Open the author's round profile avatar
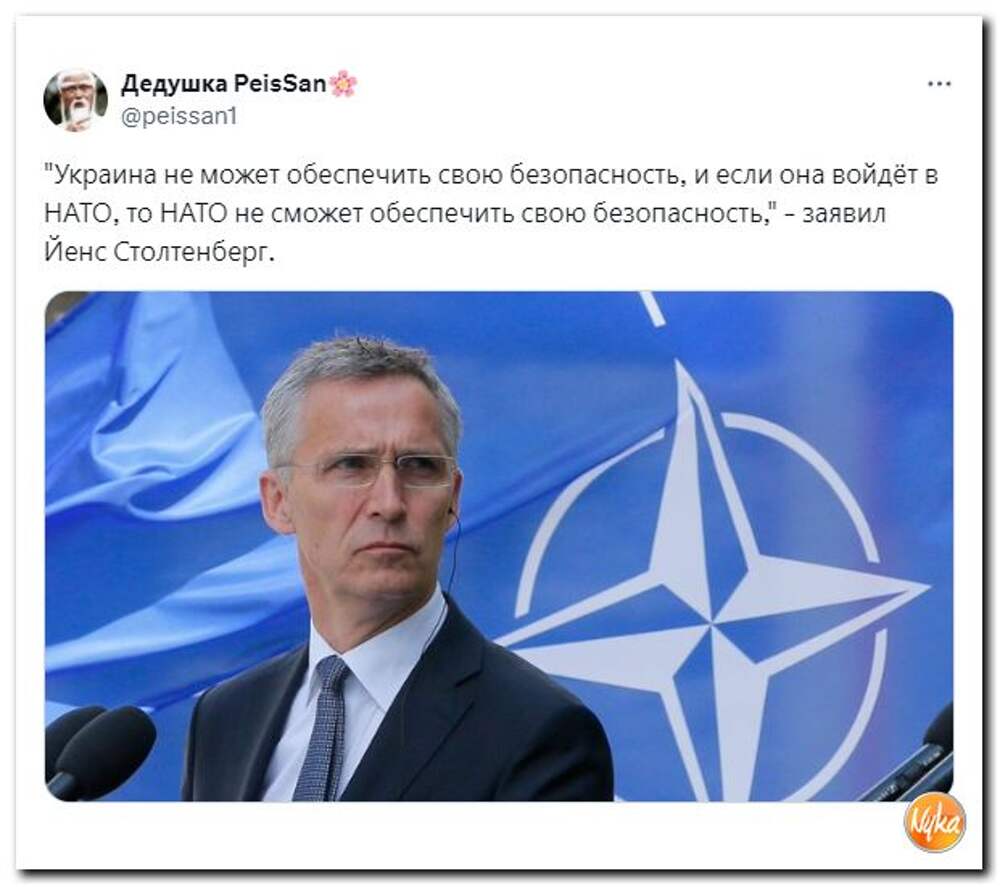Screen dimensions: 1000x887 (x=75, y=99)
